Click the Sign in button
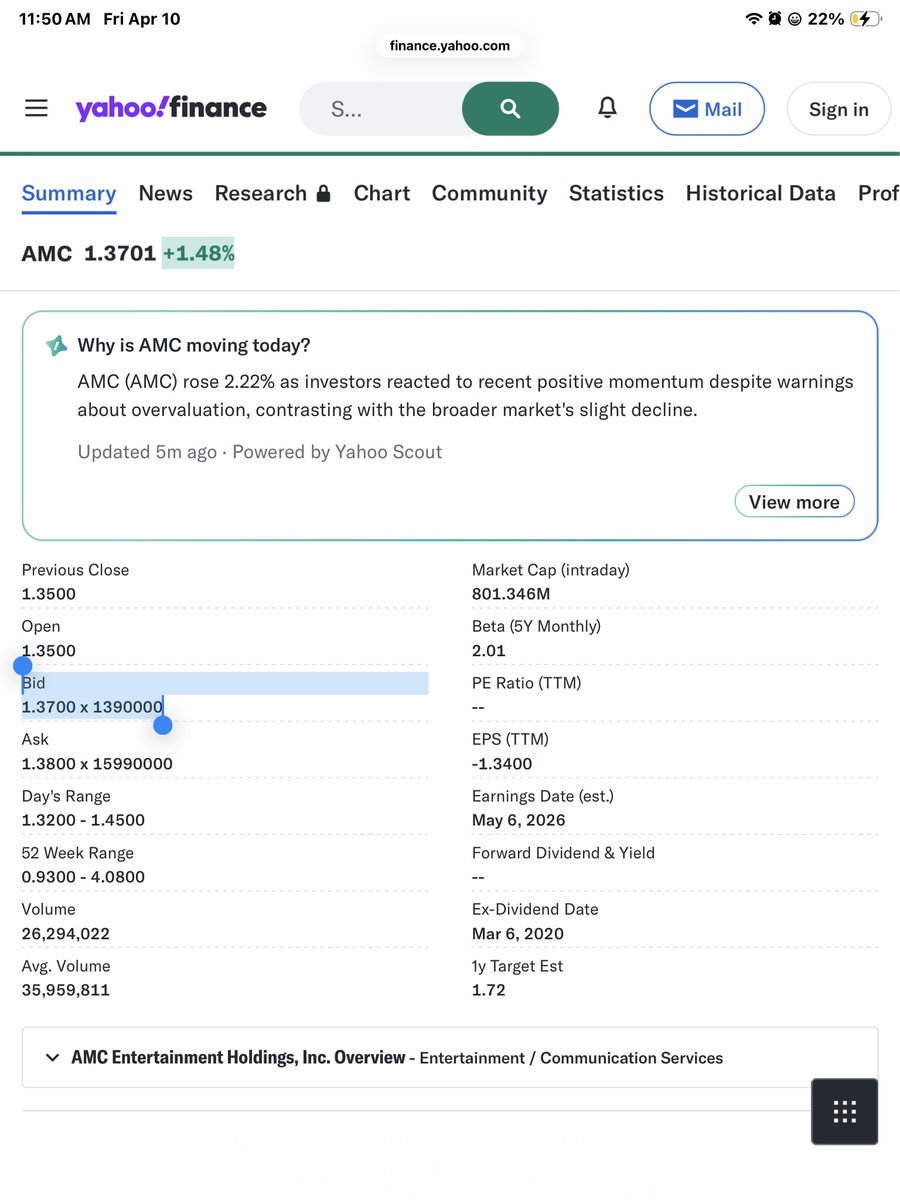The height and width of the screenshot is (1200, 900). point(838,109)
